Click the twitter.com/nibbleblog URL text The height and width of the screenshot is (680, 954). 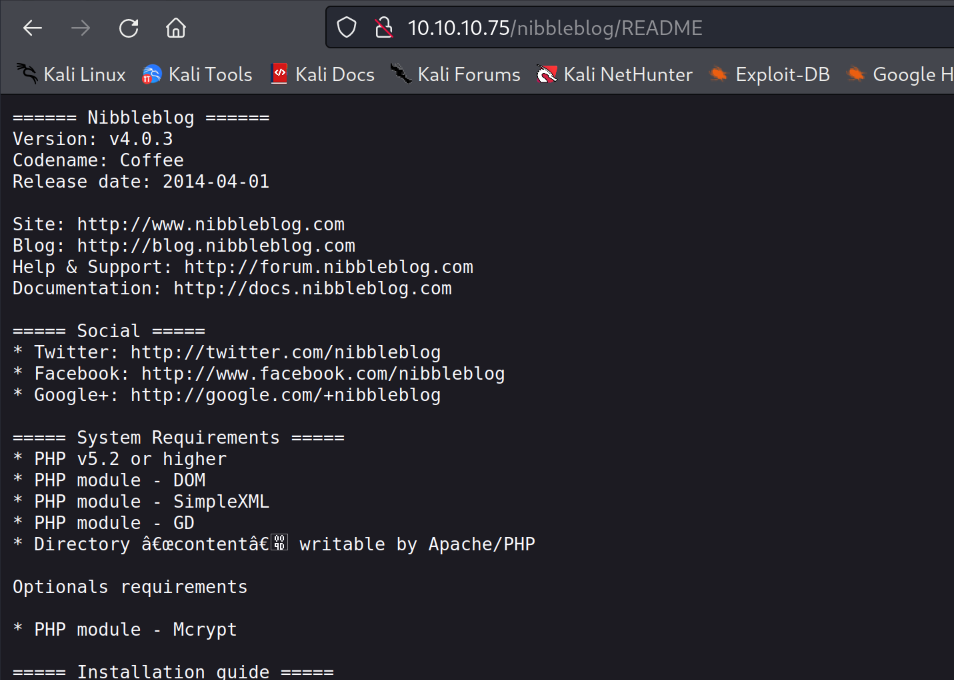point(286,352)
